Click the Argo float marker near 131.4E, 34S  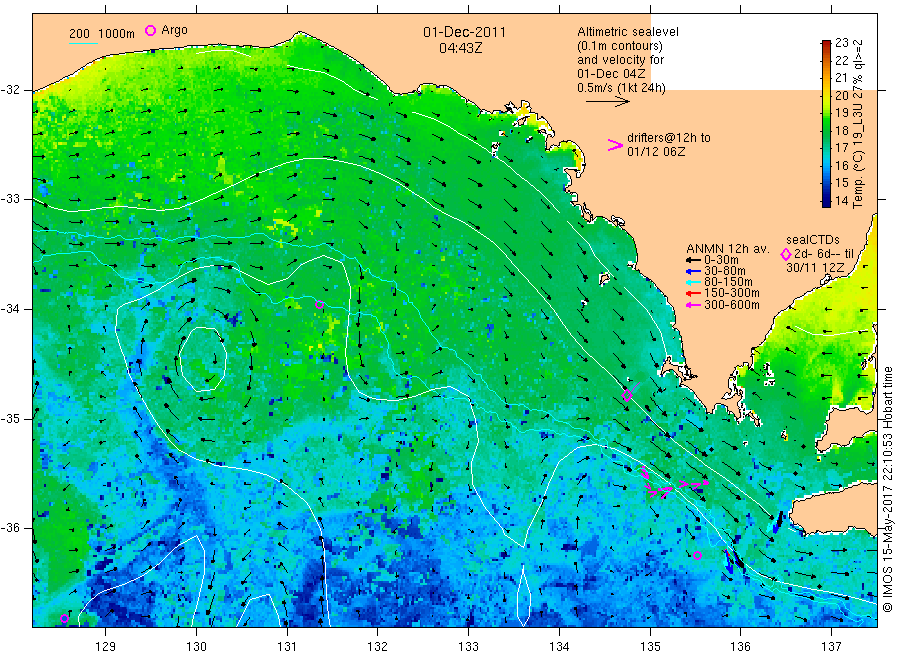click(320, 305)
